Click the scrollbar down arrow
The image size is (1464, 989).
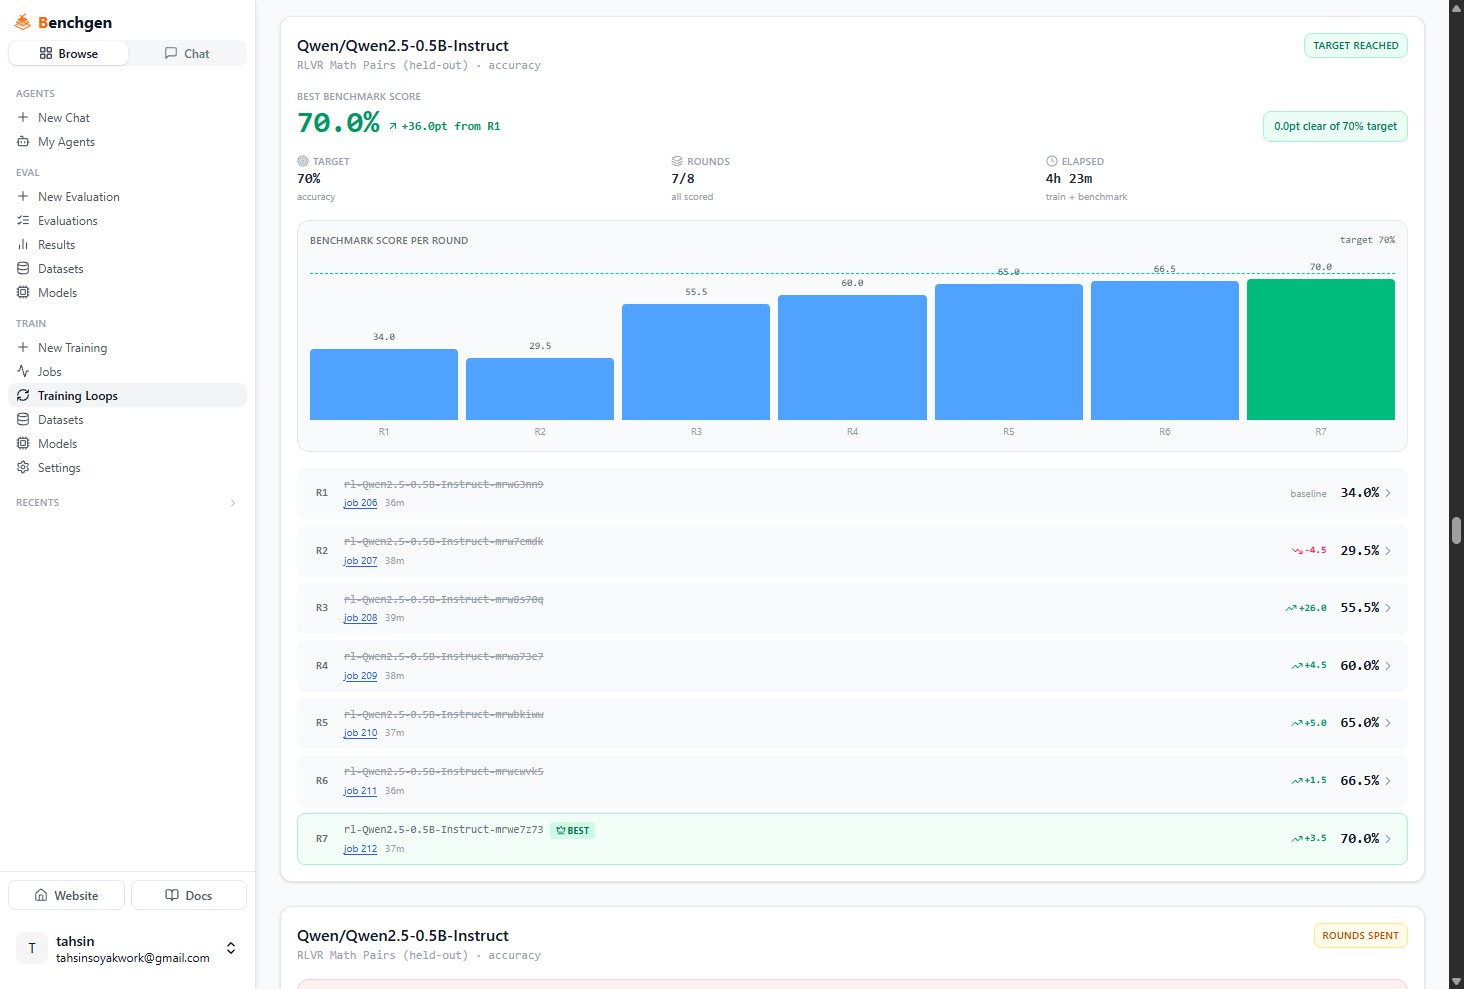1456,982
